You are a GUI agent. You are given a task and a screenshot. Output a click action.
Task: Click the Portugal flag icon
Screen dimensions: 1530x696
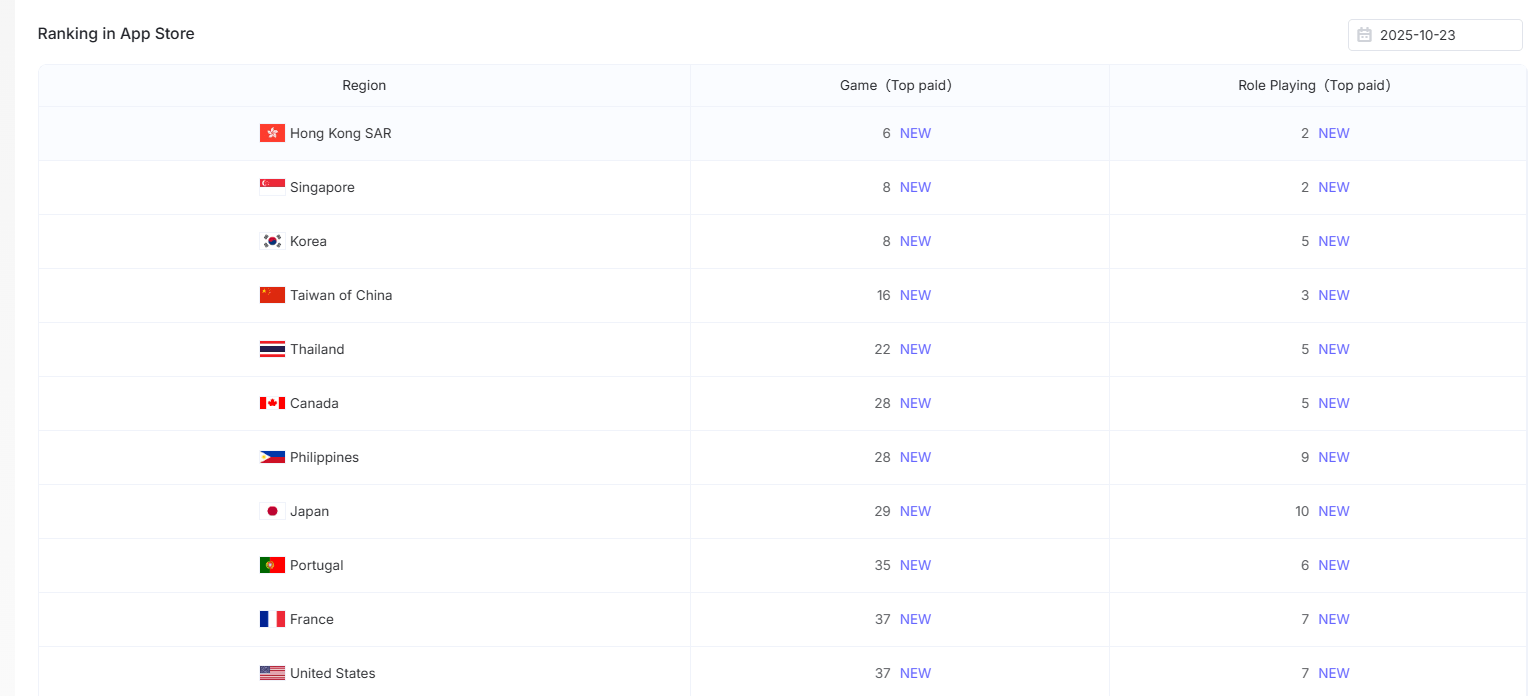(x=272, y=565)
